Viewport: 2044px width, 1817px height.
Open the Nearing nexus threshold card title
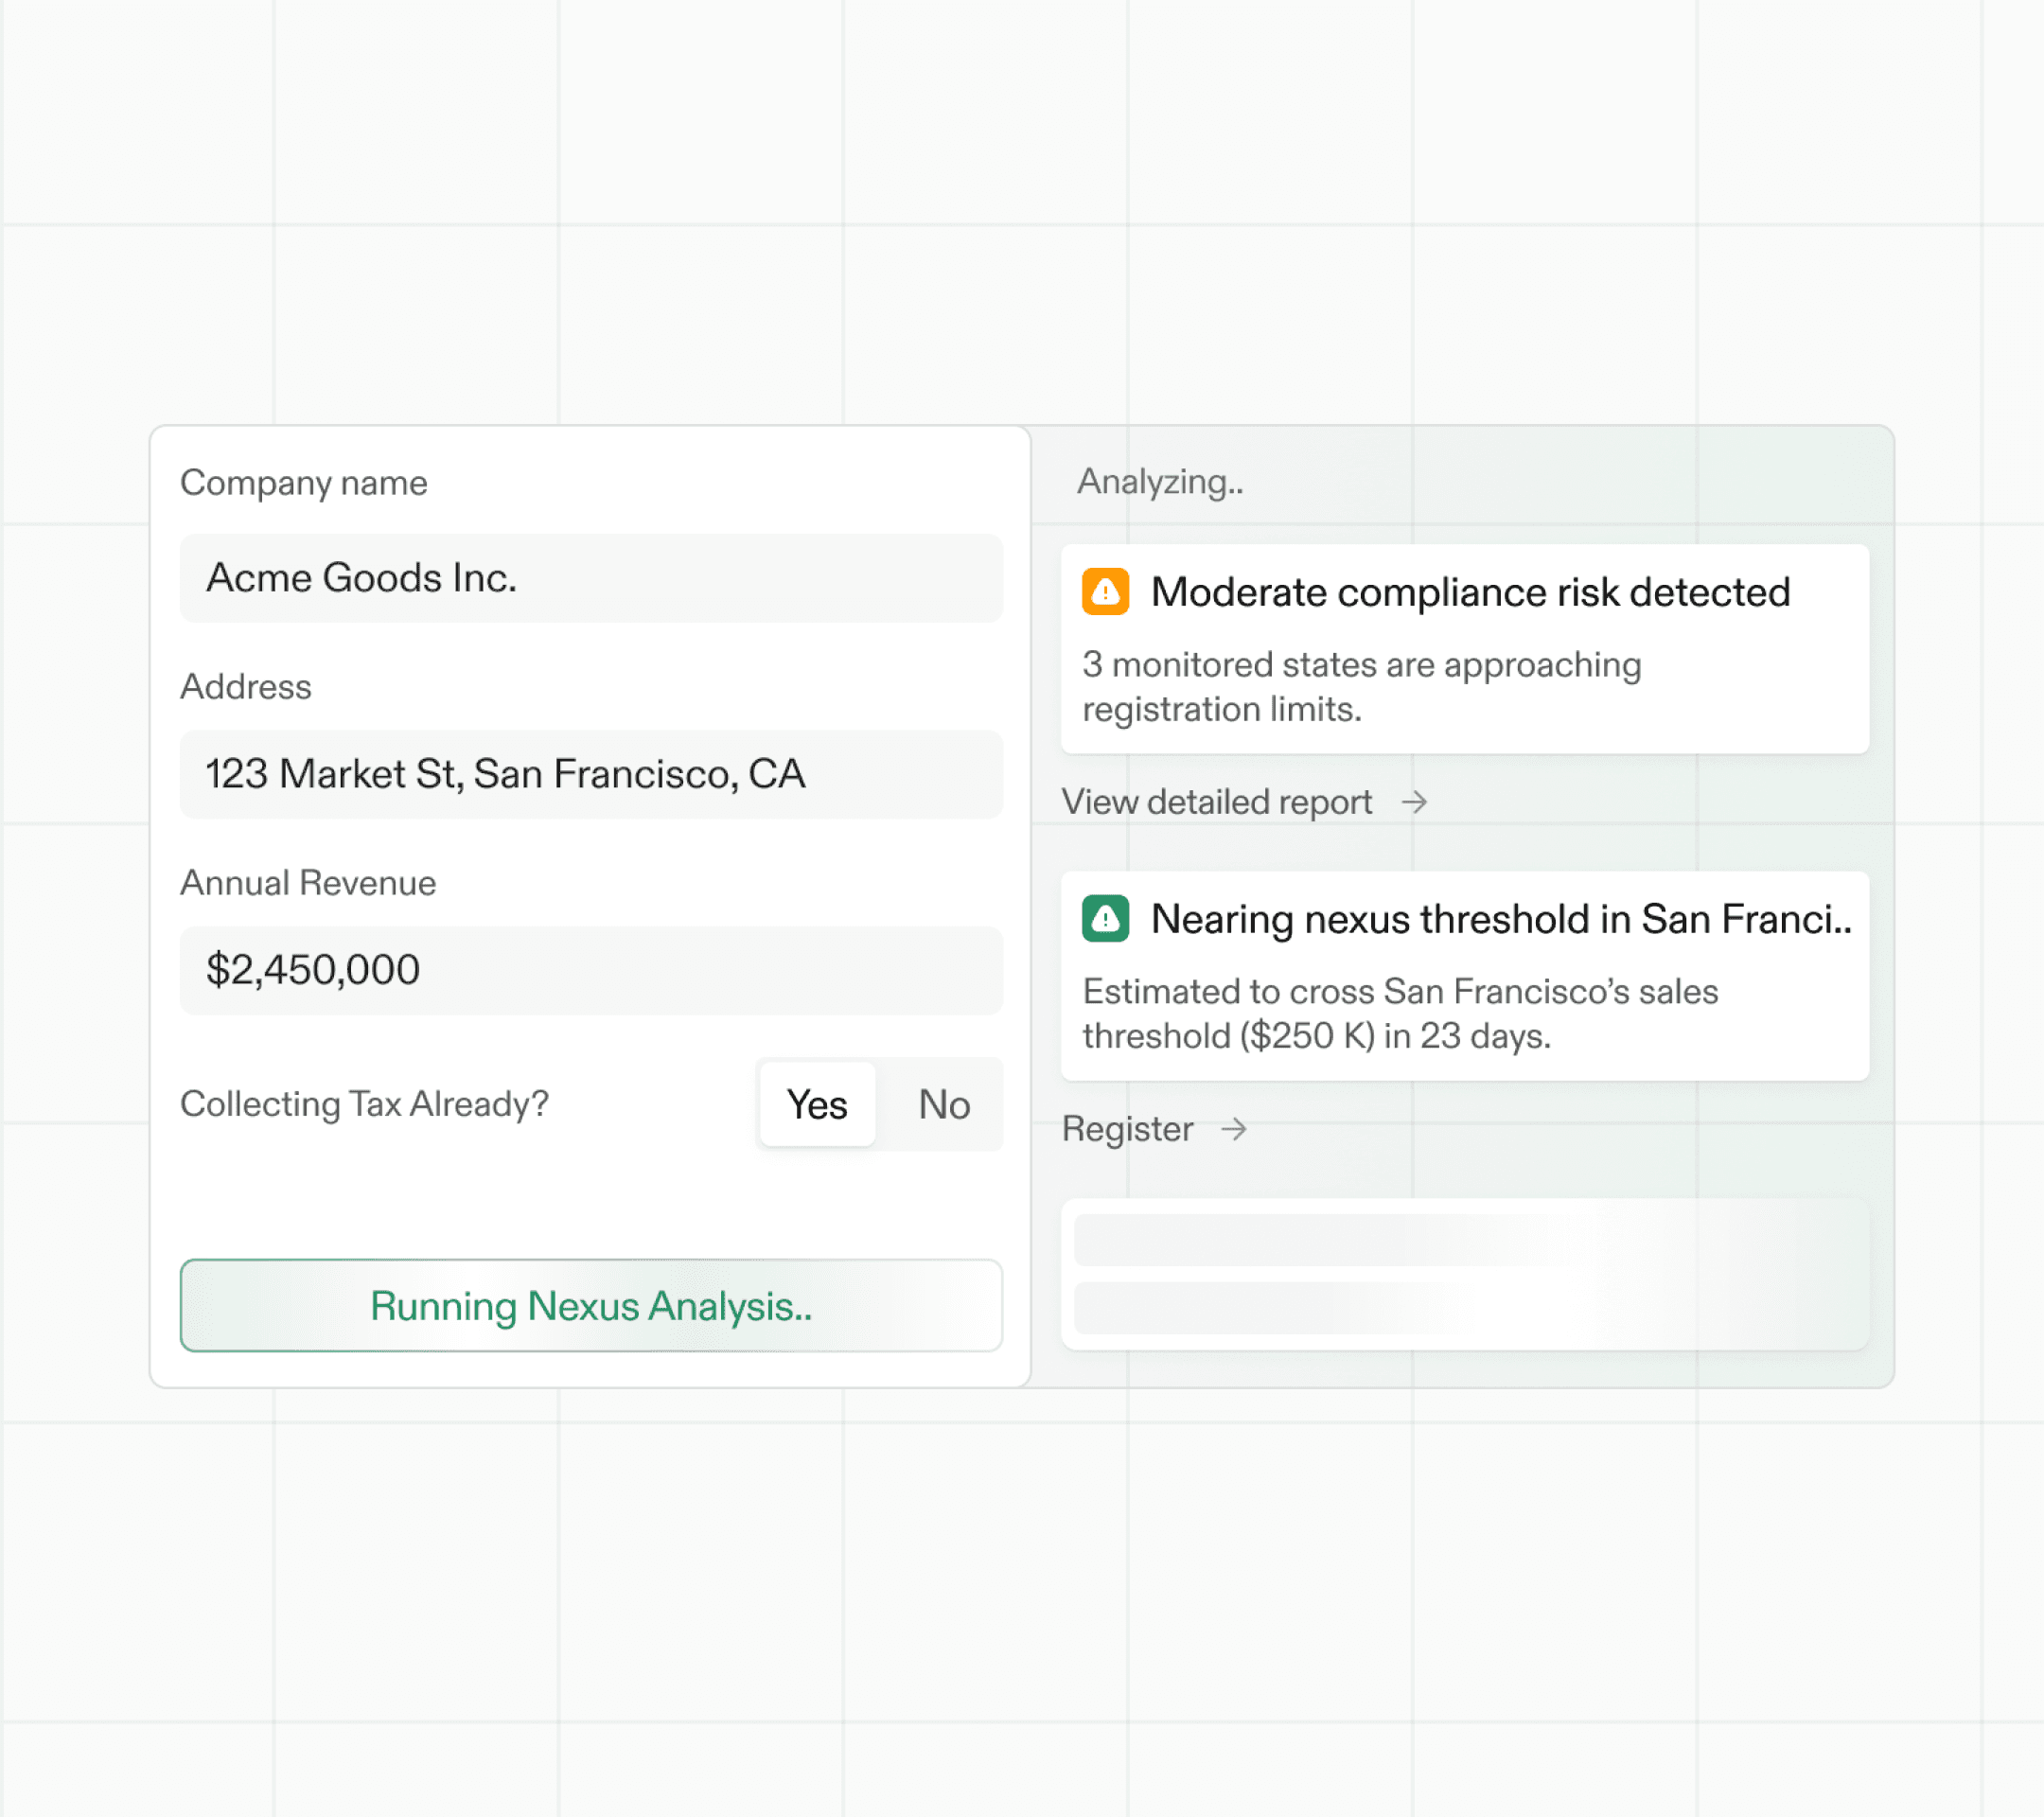click(x=1500, y=918)
